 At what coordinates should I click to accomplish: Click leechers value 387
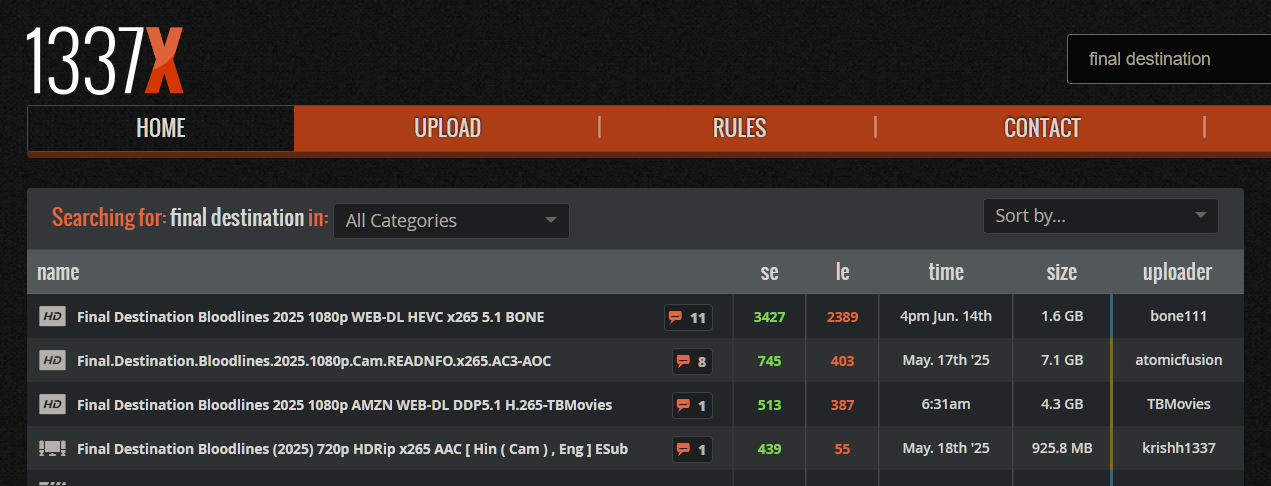point(842,404)
